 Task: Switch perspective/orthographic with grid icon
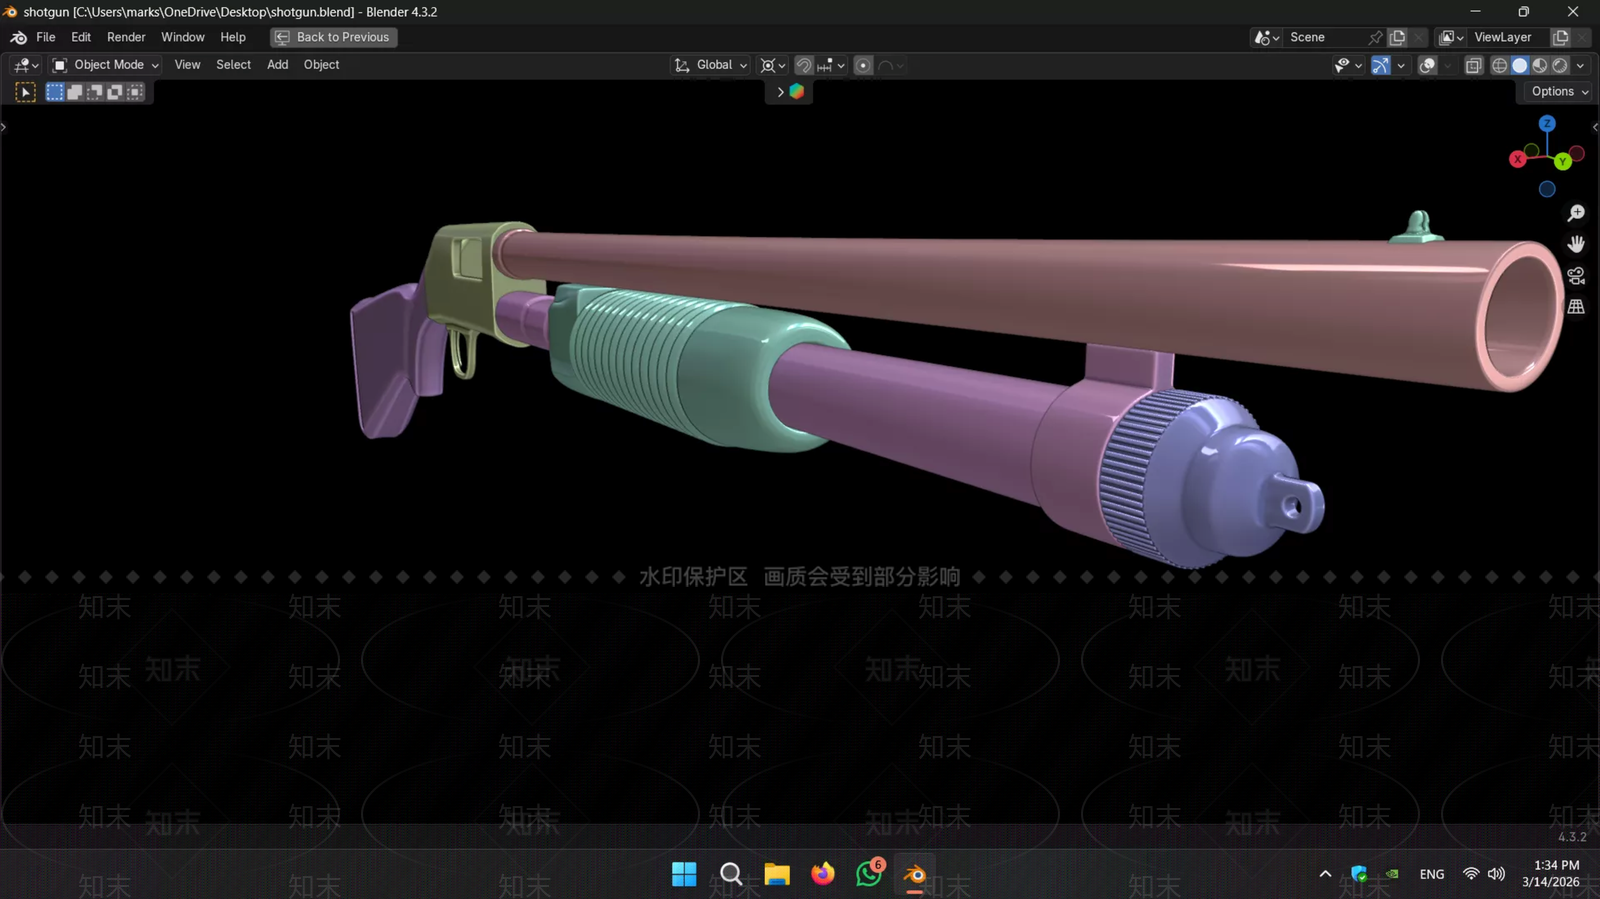tap(1576, 306)
